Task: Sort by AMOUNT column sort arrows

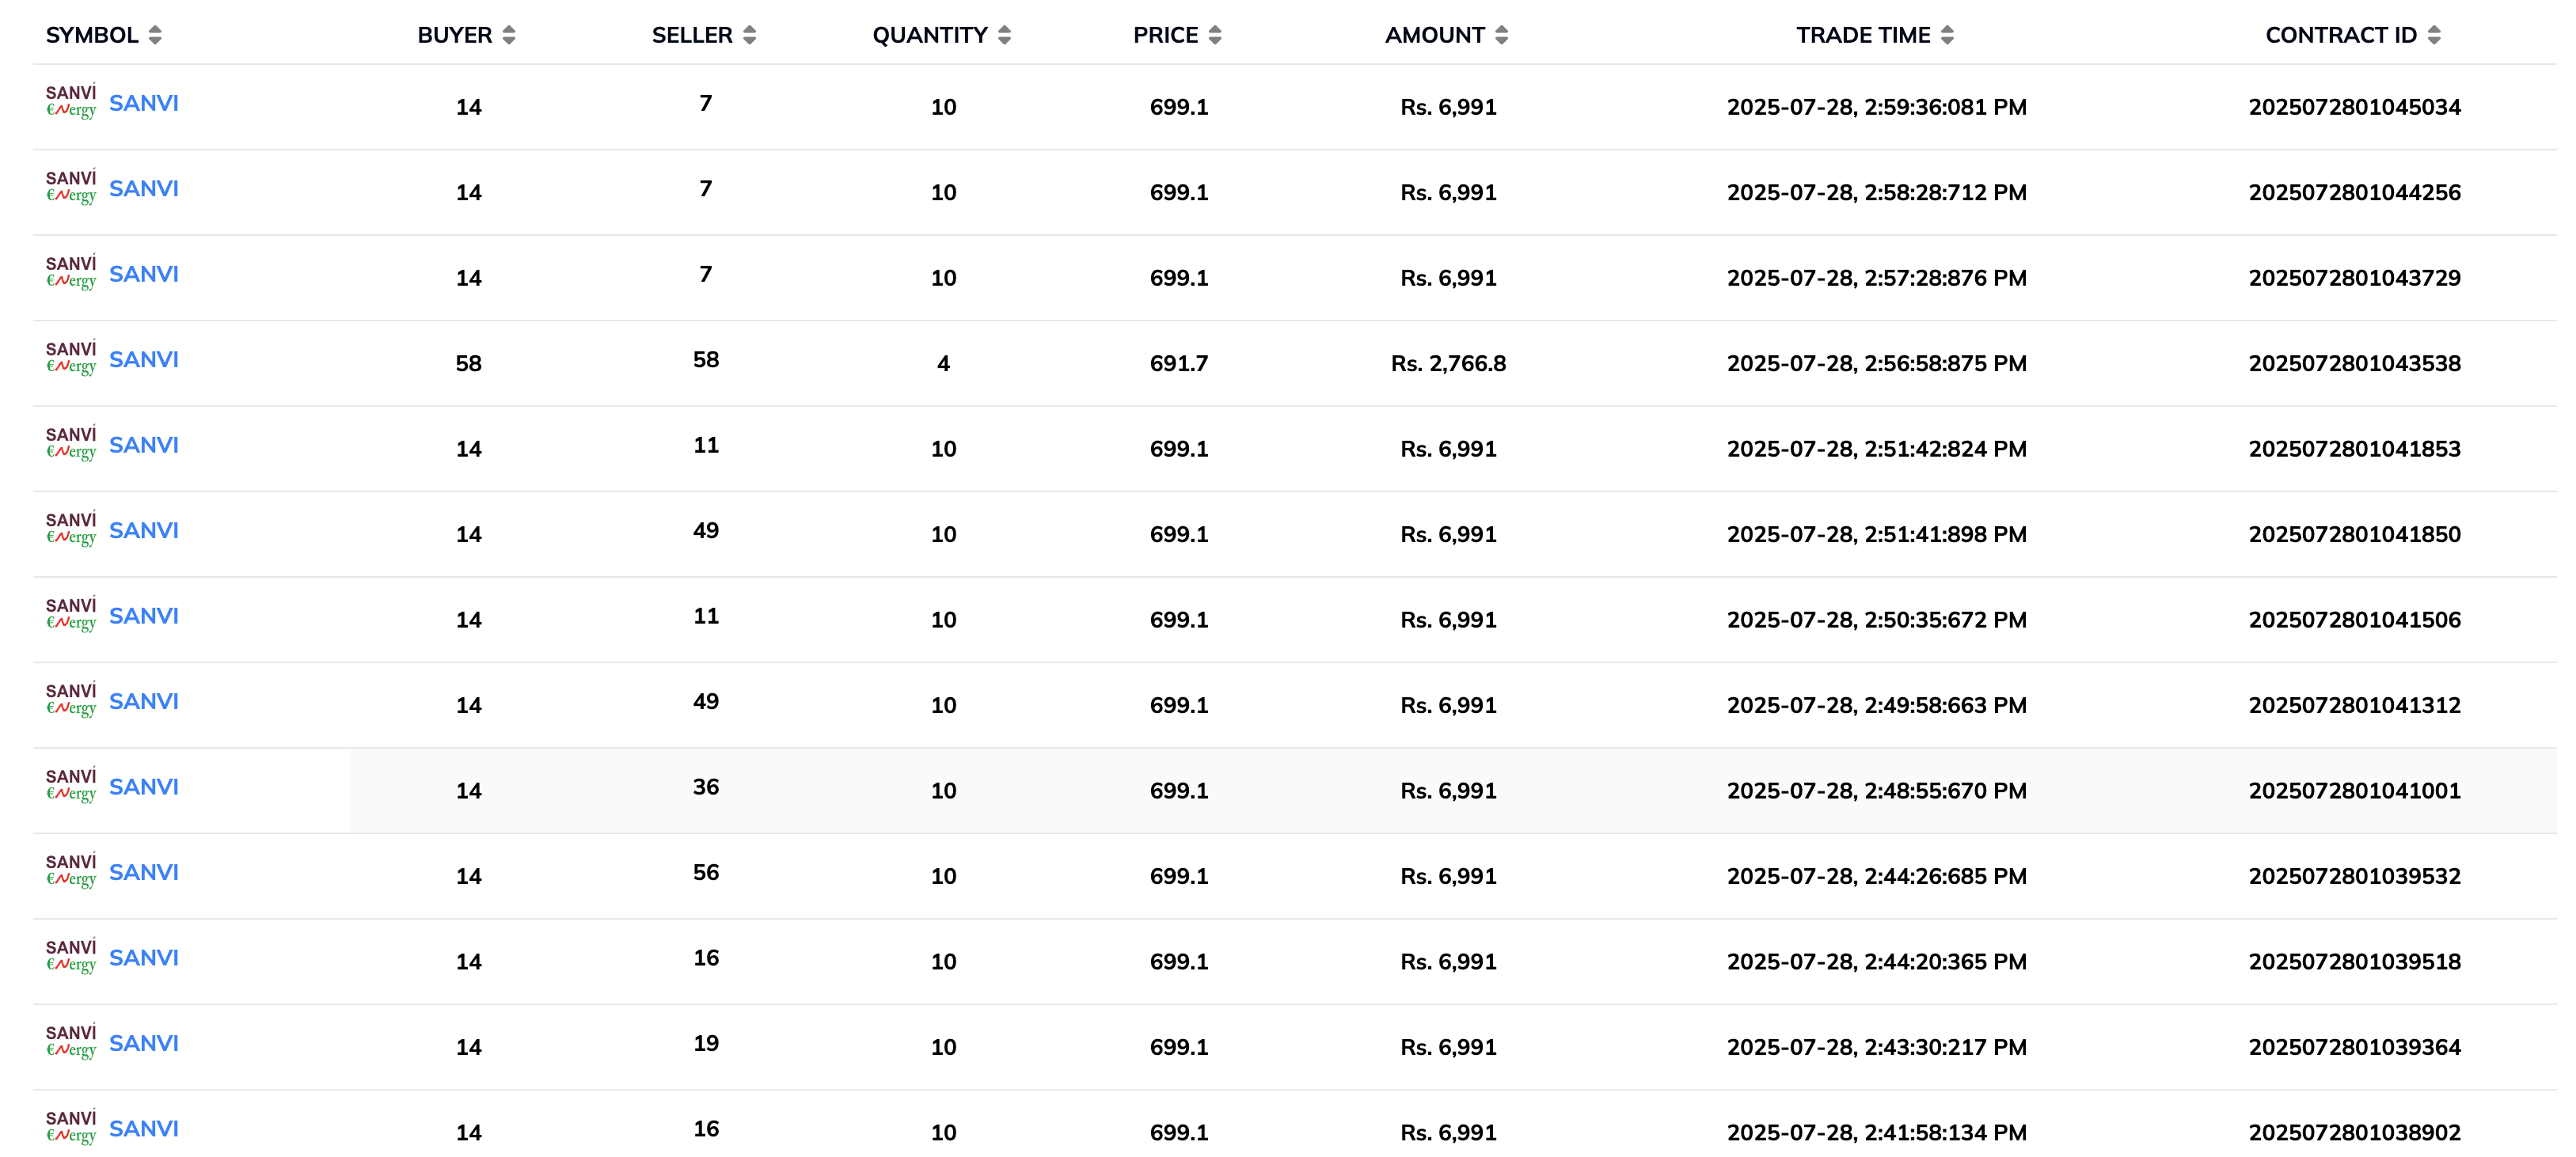Action: click(x=1502, y=35)
